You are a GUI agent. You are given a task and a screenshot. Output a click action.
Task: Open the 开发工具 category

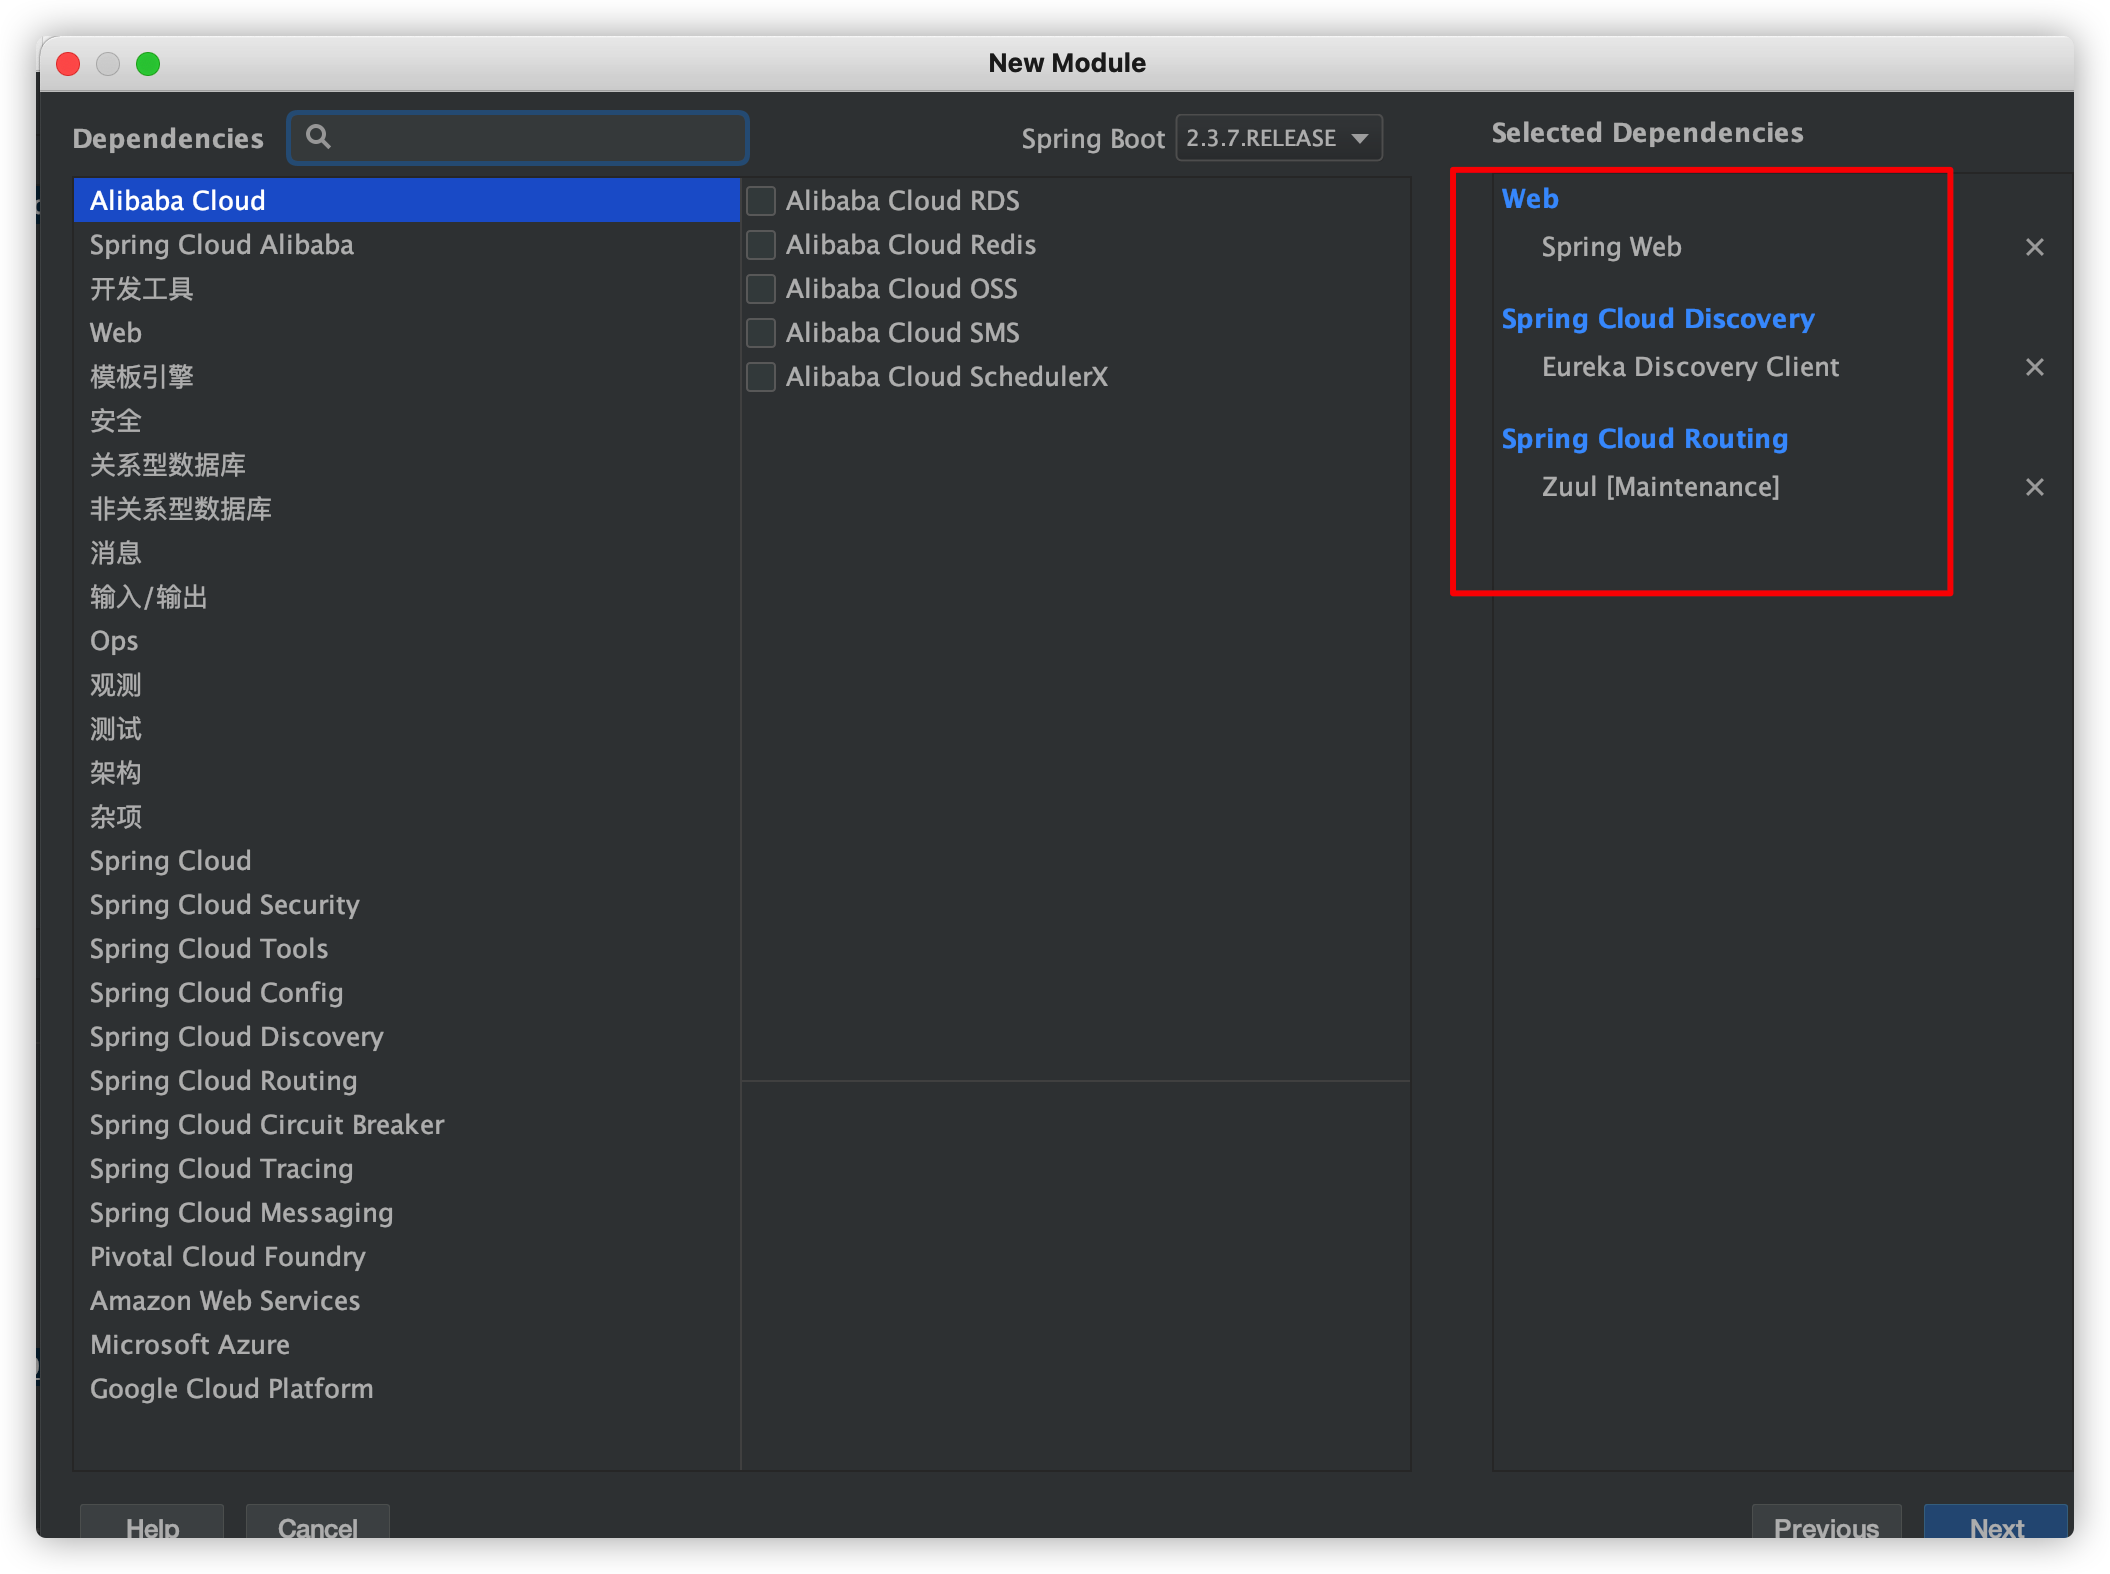406,289
